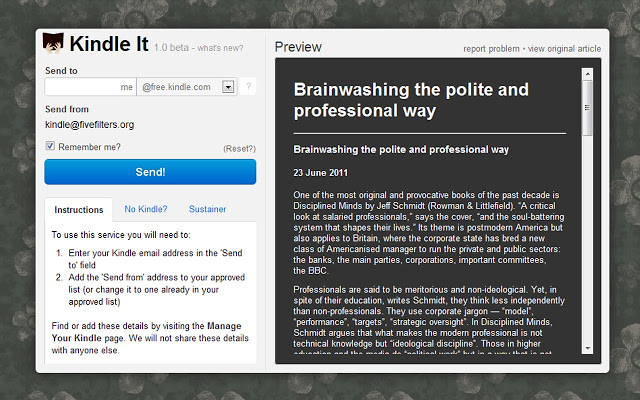Click the preview scrollbar thumb handle

[587, 108]
